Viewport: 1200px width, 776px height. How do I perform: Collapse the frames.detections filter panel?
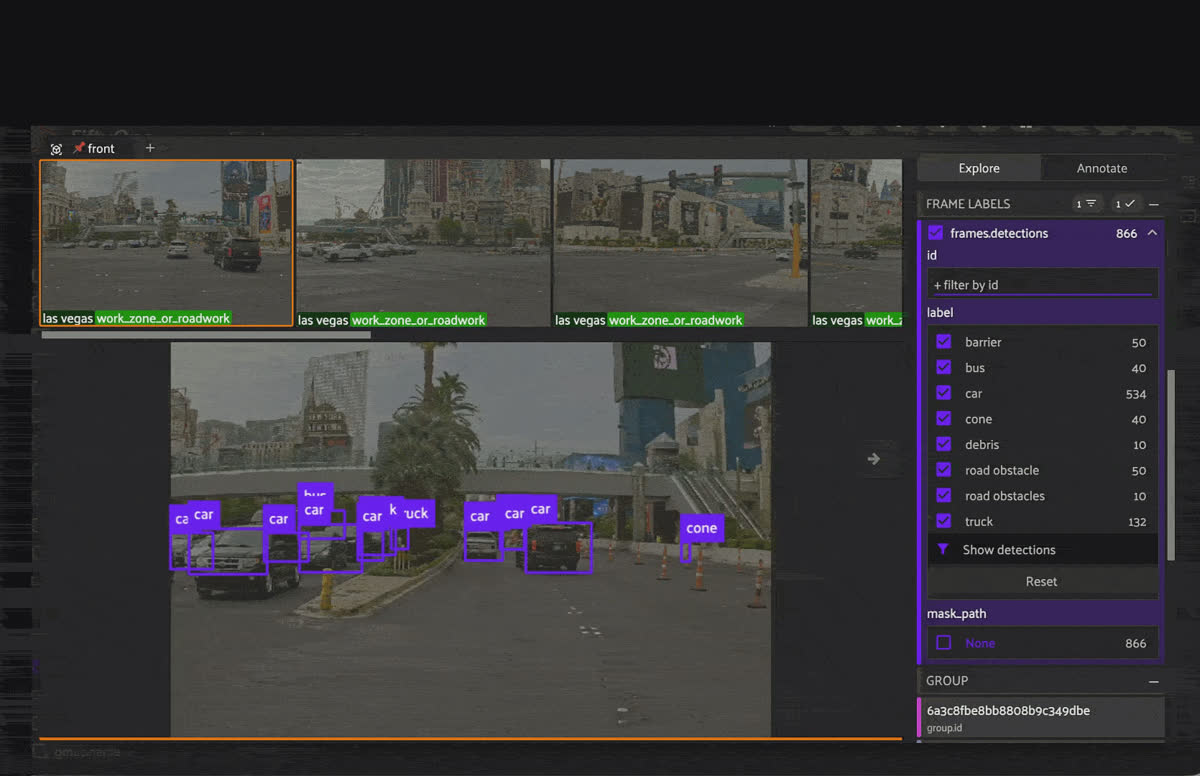1152,233
